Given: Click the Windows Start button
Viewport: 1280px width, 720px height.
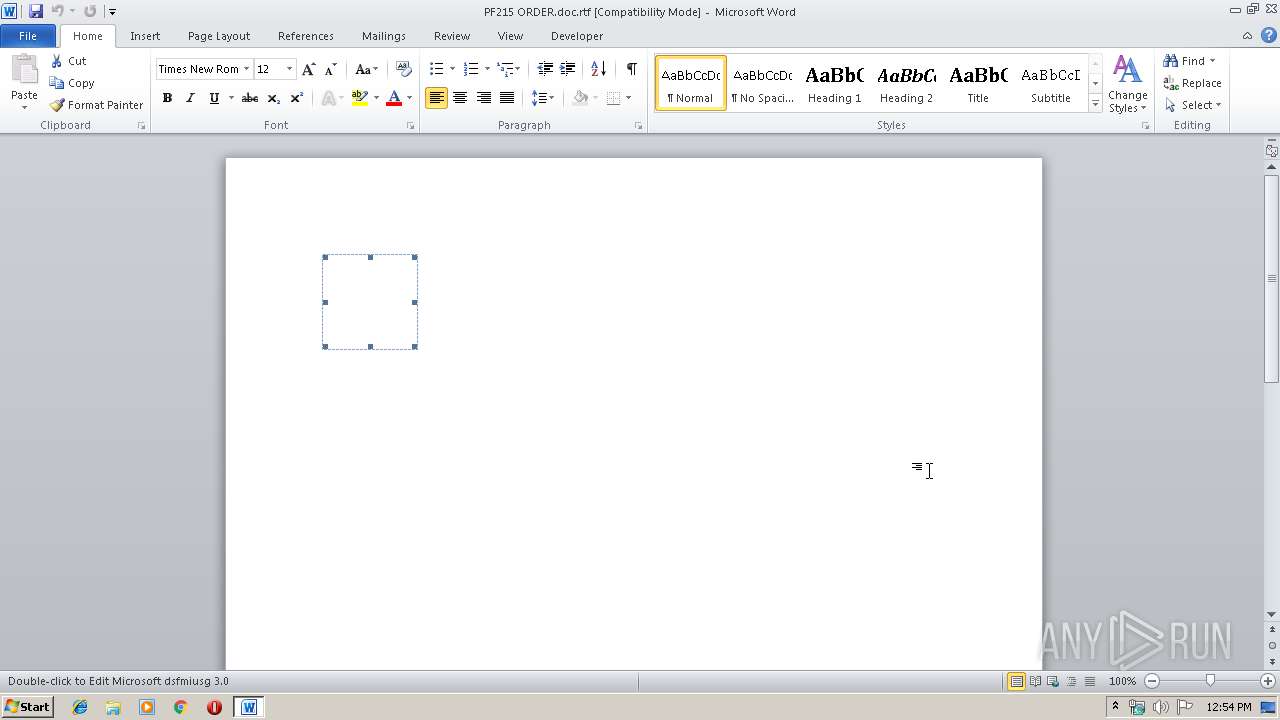Looking at the screenshot, I should click(27, 707).
